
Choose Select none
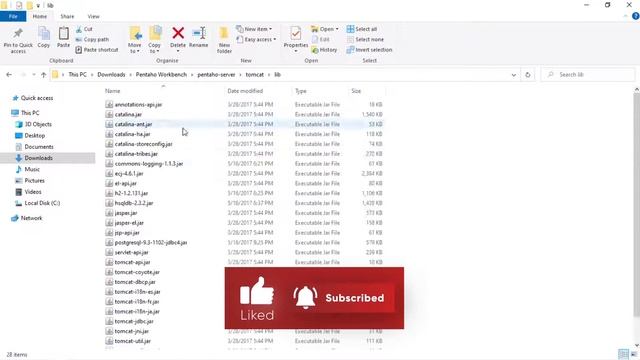pyautogui.click(x=365, y=40)
